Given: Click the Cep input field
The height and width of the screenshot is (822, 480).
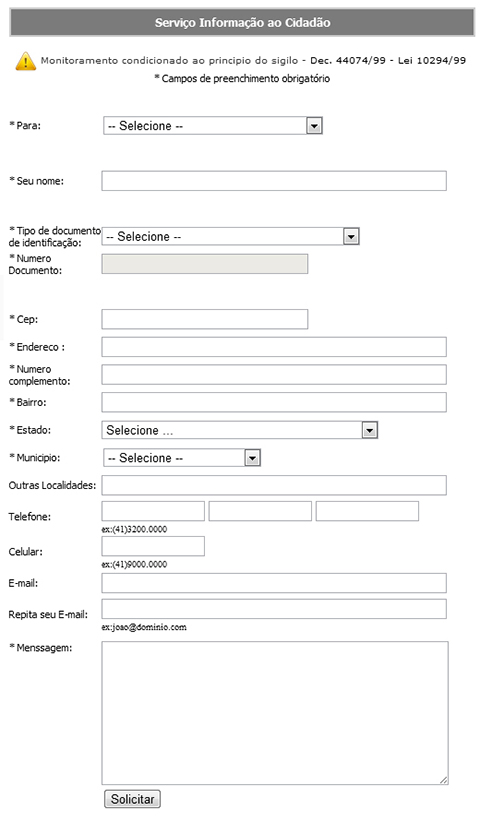Looking at the screenshot, I should [205, 319].
